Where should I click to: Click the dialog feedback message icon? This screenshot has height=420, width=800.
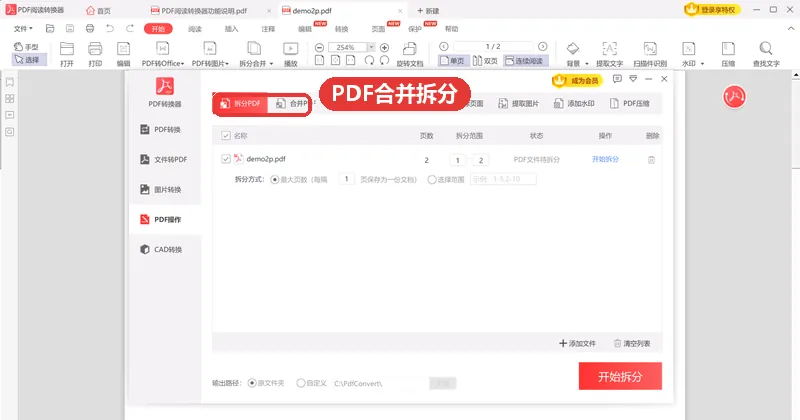click(x=617, y=79)
